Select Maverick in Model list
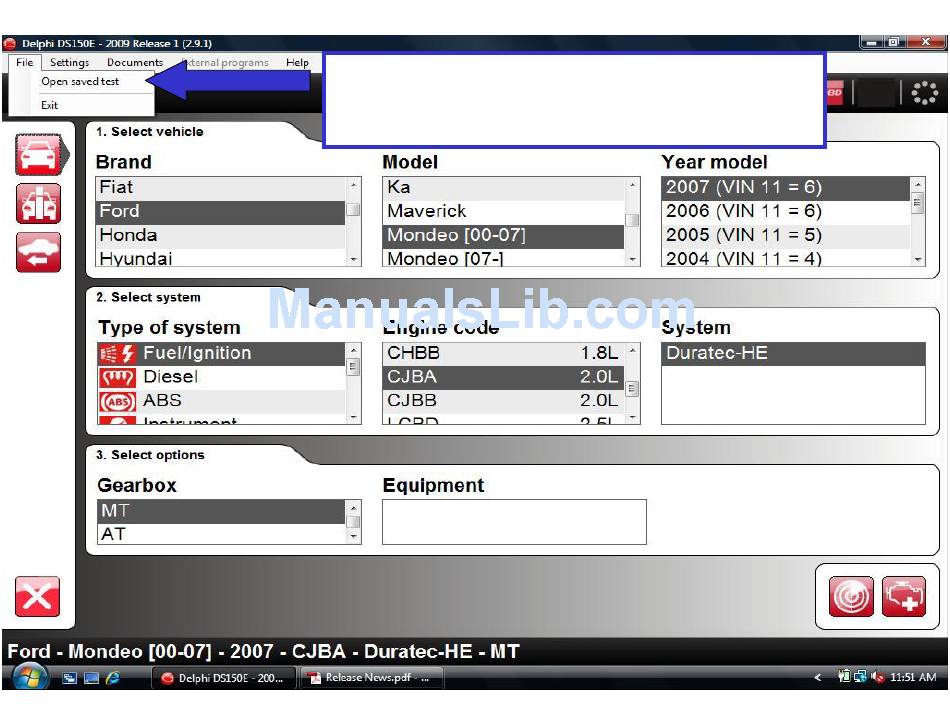This screenshot has height=725, width=950. 503,211
